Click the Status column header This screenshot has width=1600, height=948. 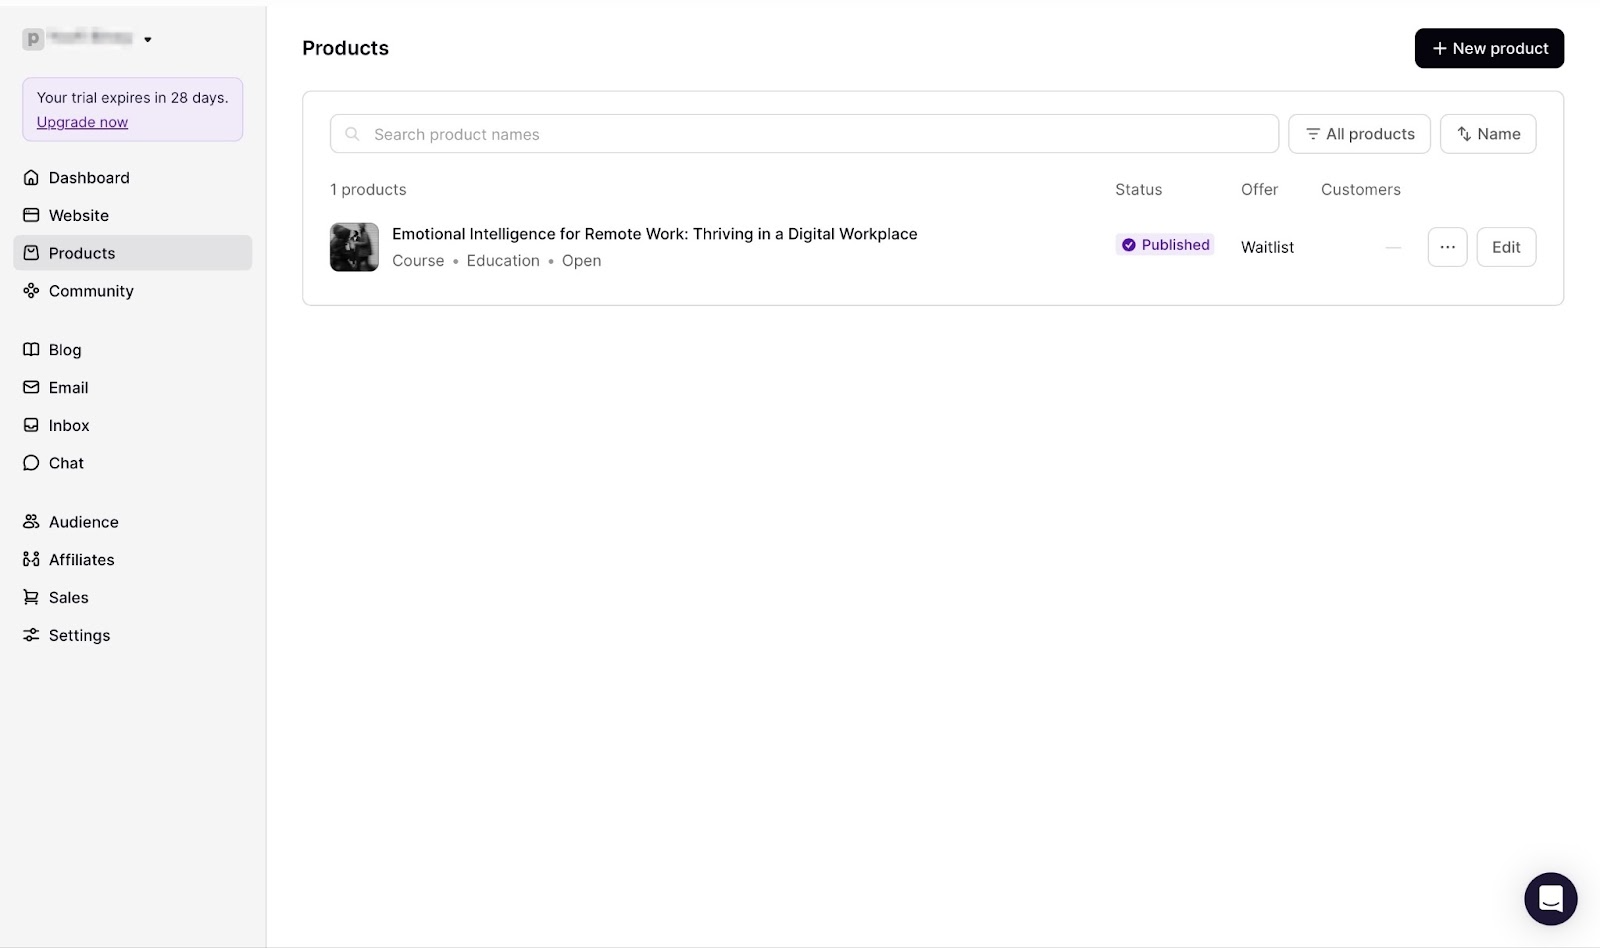click(x=1138, y=190)
